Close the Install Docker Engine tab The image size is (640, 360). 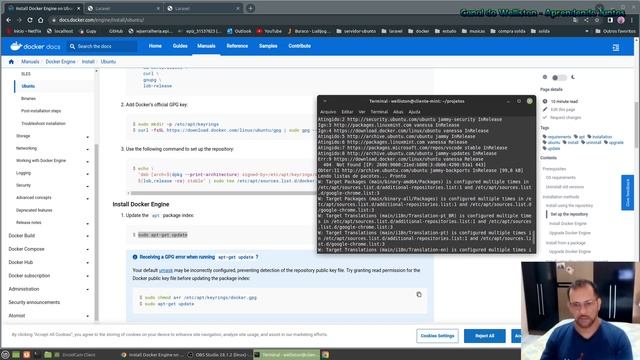pyautogui.click(x=78, y=8)
